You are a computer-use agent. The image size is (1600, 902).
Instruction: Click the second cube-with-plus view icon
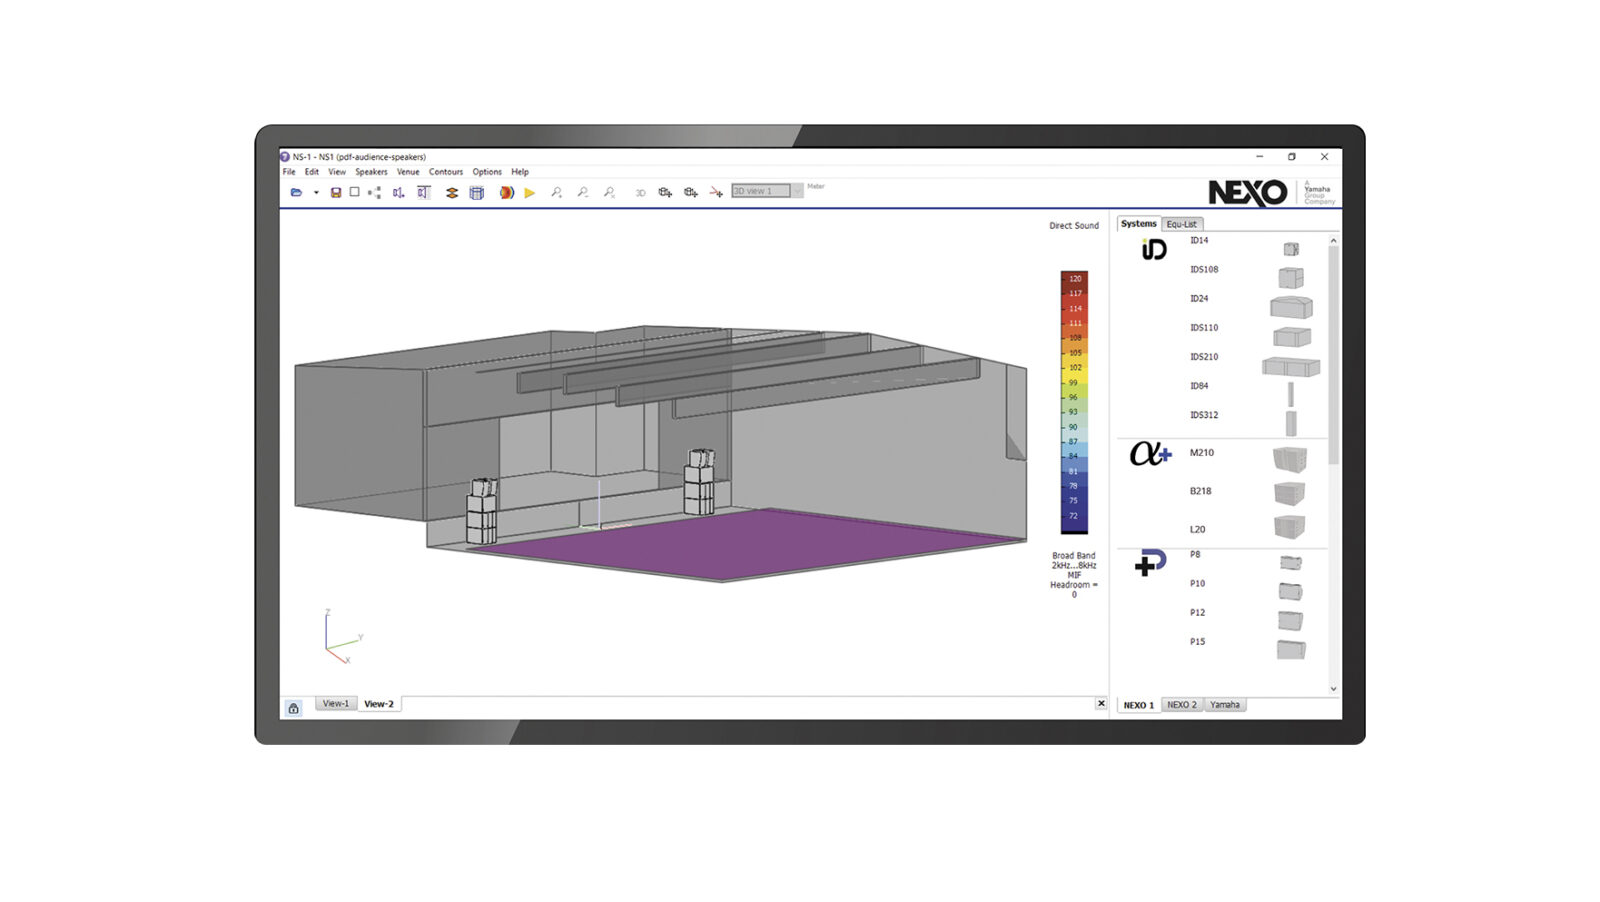click(x=691, y=192)
